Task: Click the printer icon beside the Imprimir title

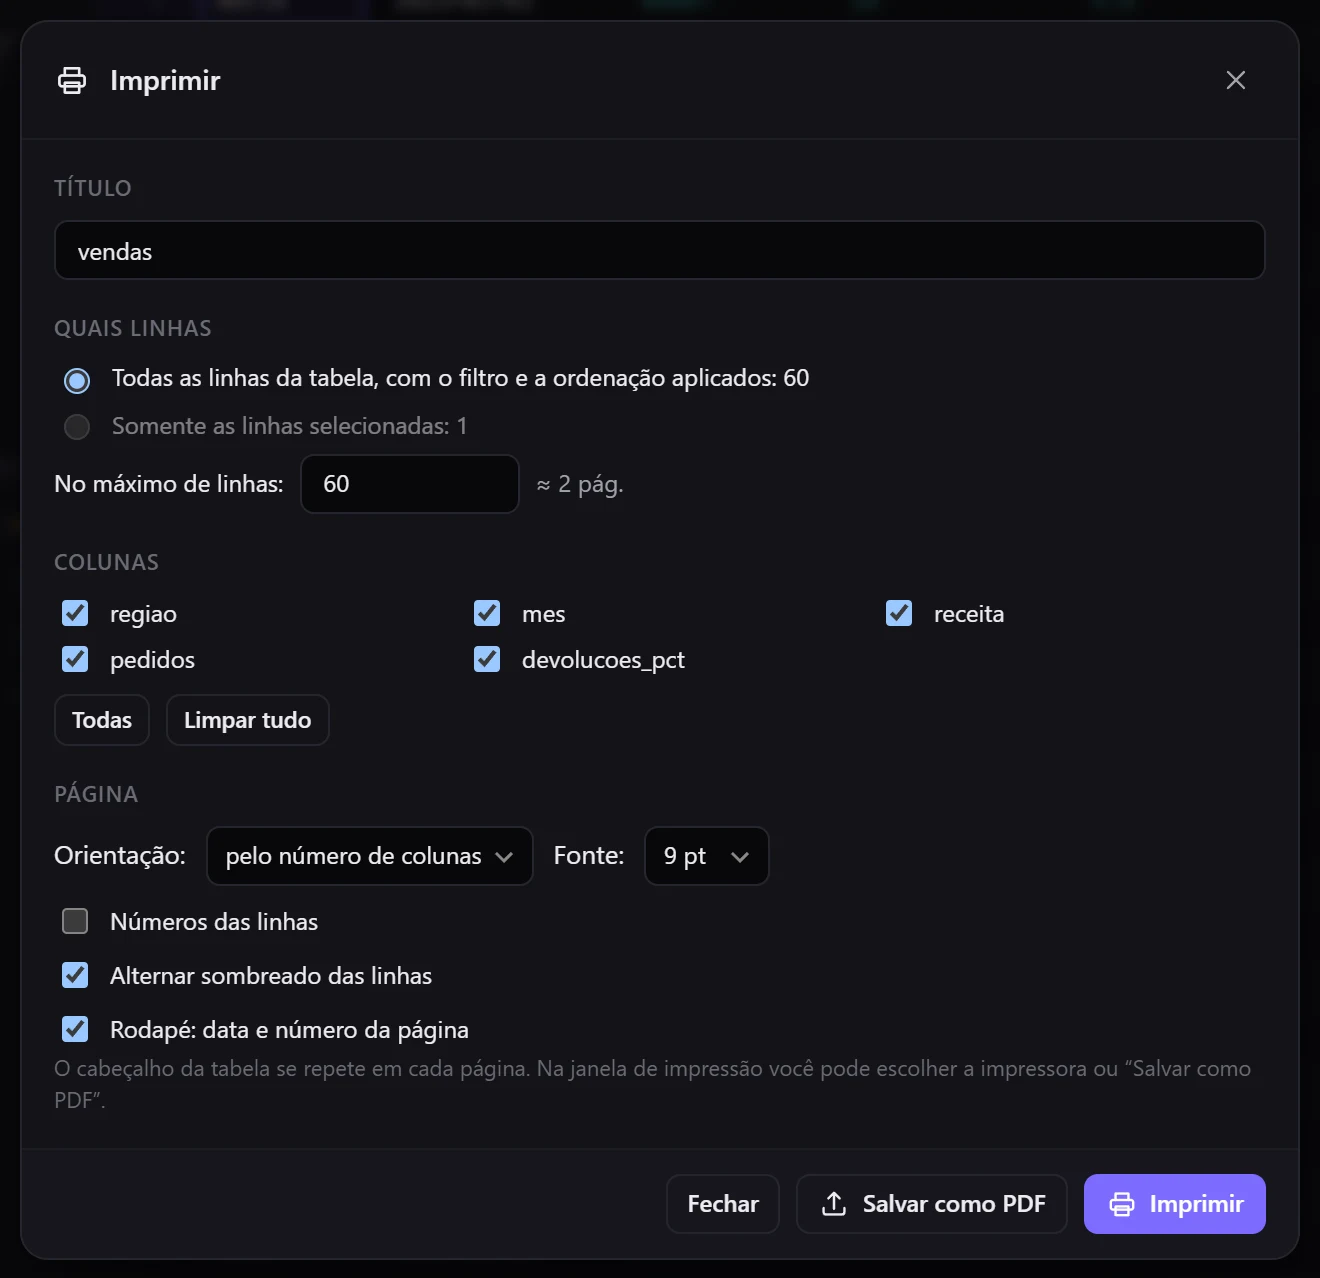Action: pyautogui.click(x=72, y=80)
